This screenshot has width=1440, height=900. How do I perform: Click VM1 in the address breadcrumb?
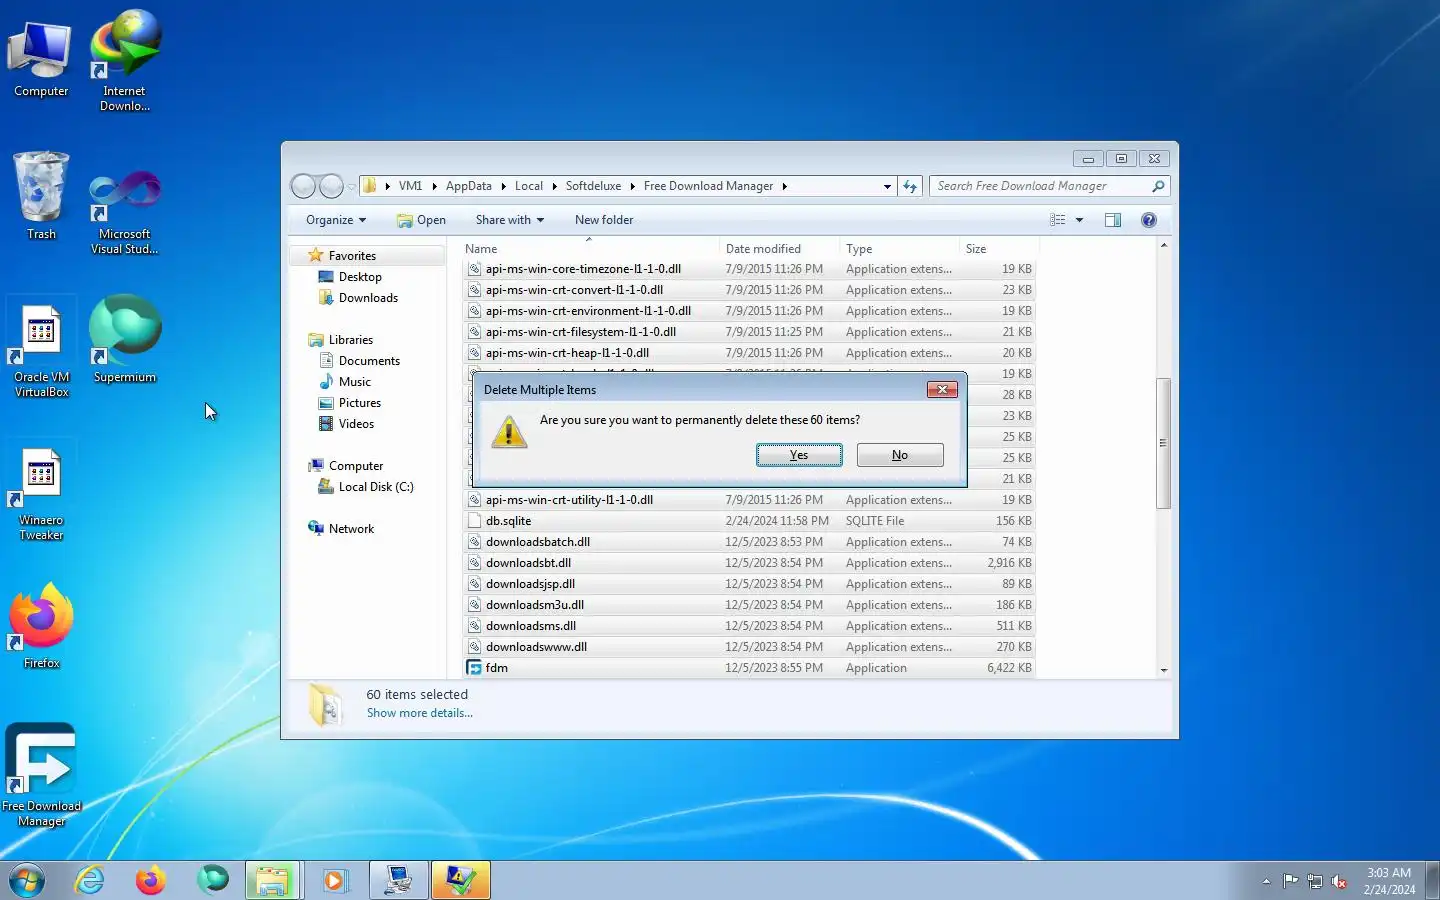click(410, 186)
